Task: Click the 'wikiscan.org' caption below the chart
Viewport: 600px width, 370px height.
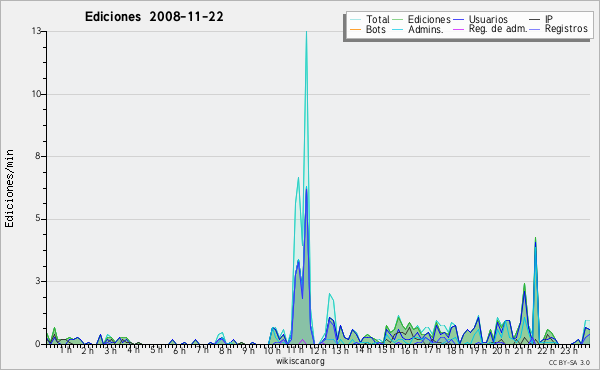Action: click(300, 361)
